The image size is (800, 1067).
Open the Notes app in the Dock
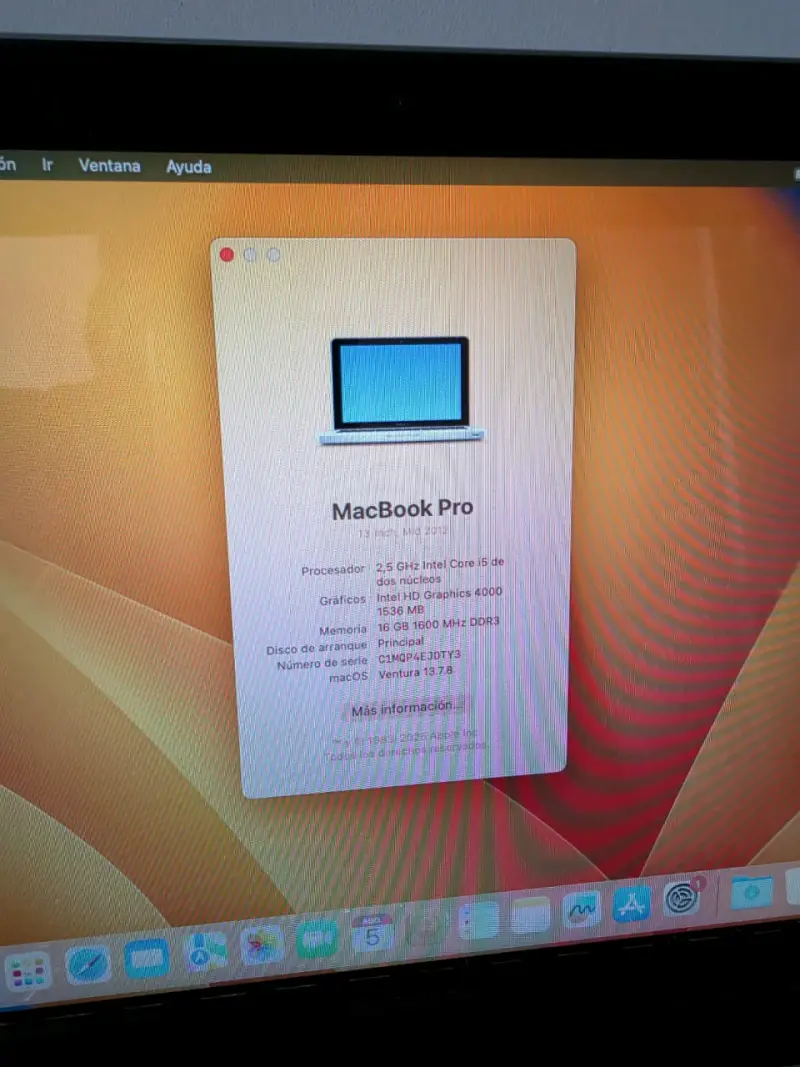point(530,915)
